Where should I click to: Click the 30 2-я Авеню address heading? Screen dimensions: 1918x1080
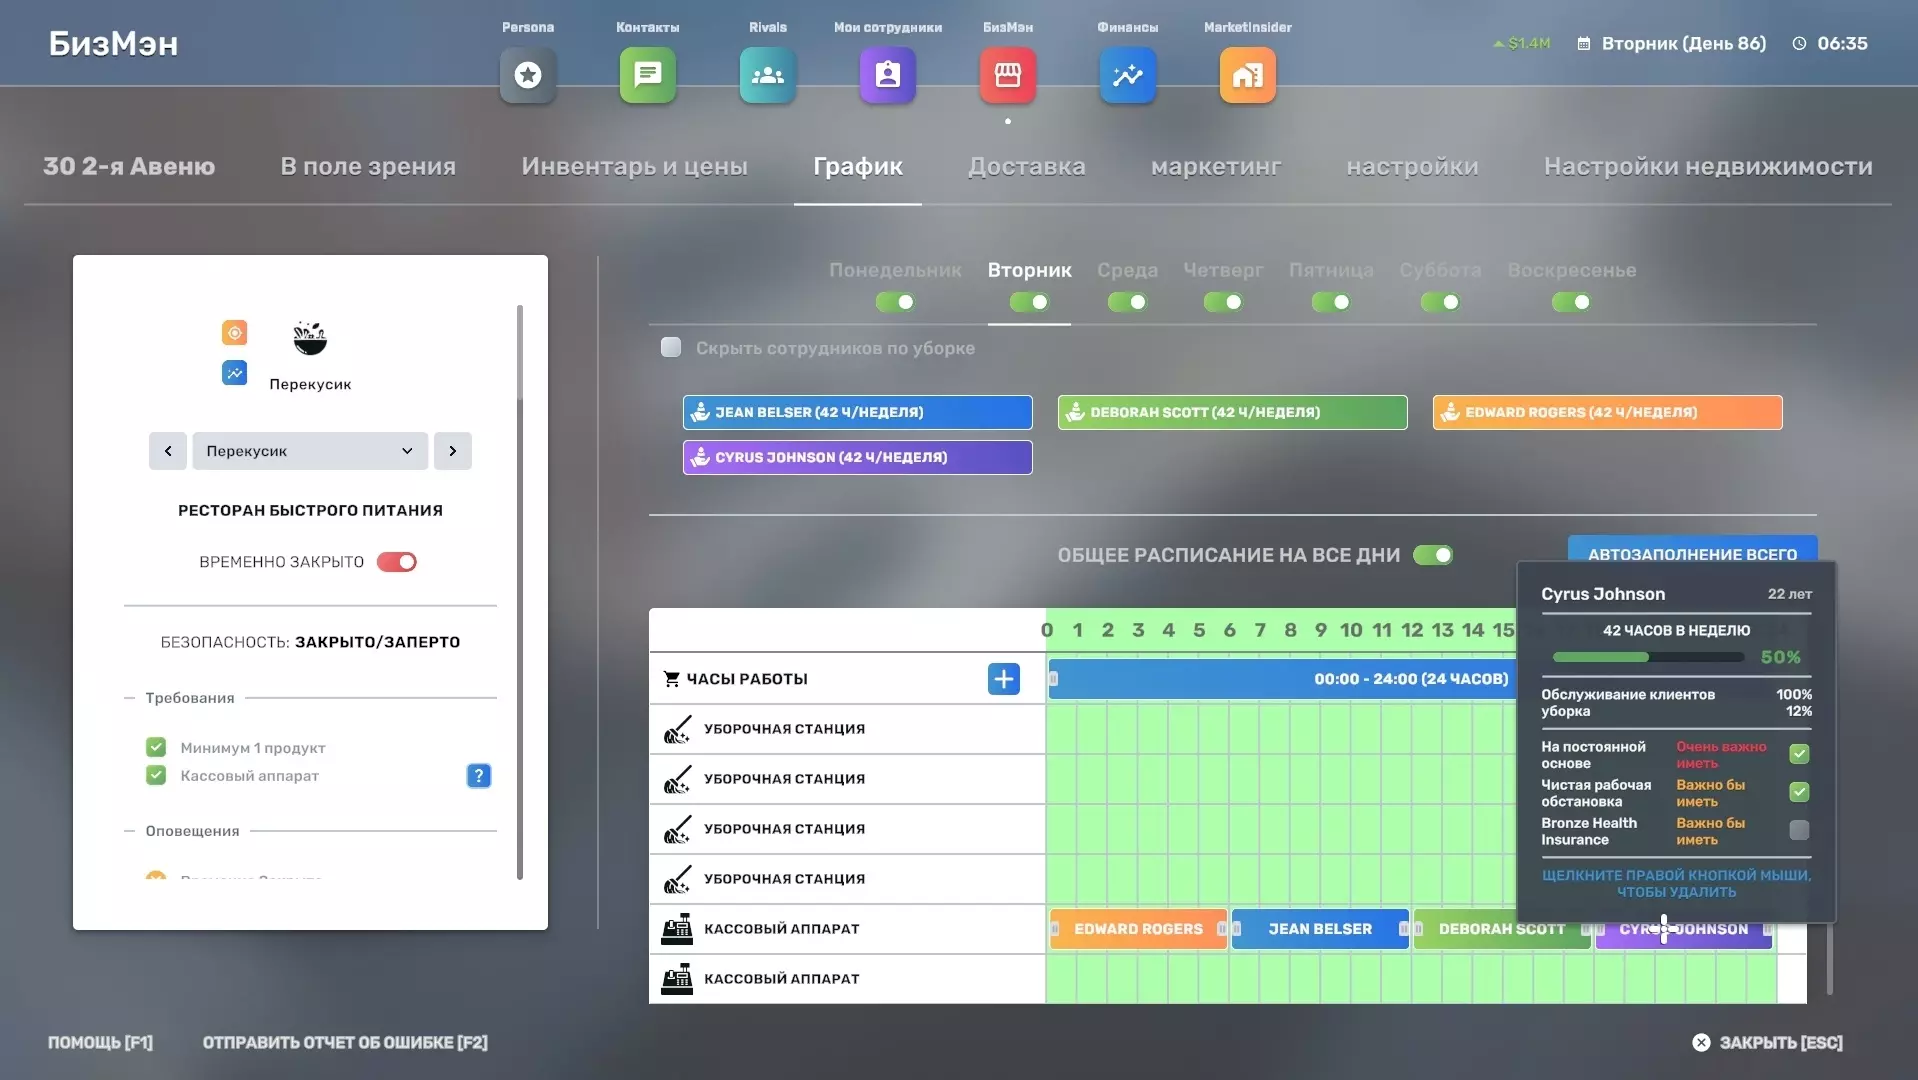pyautogui.click(x=129, y=166)
